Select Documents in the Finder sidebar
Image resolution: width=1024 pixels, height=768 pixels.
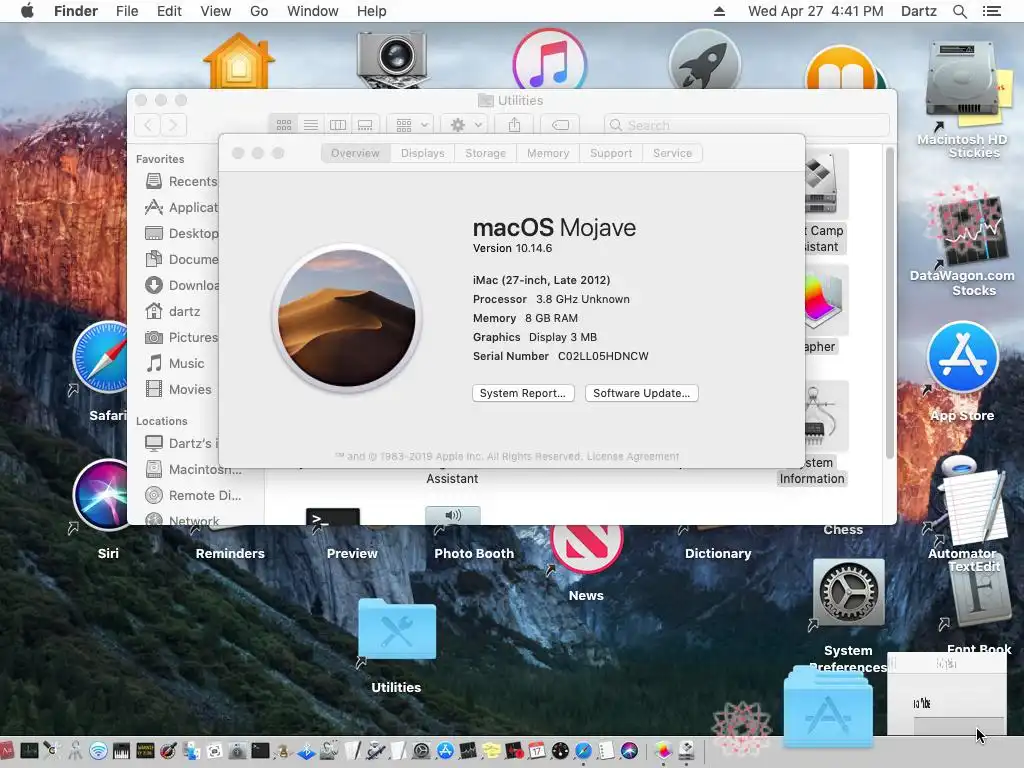(181, 259)
